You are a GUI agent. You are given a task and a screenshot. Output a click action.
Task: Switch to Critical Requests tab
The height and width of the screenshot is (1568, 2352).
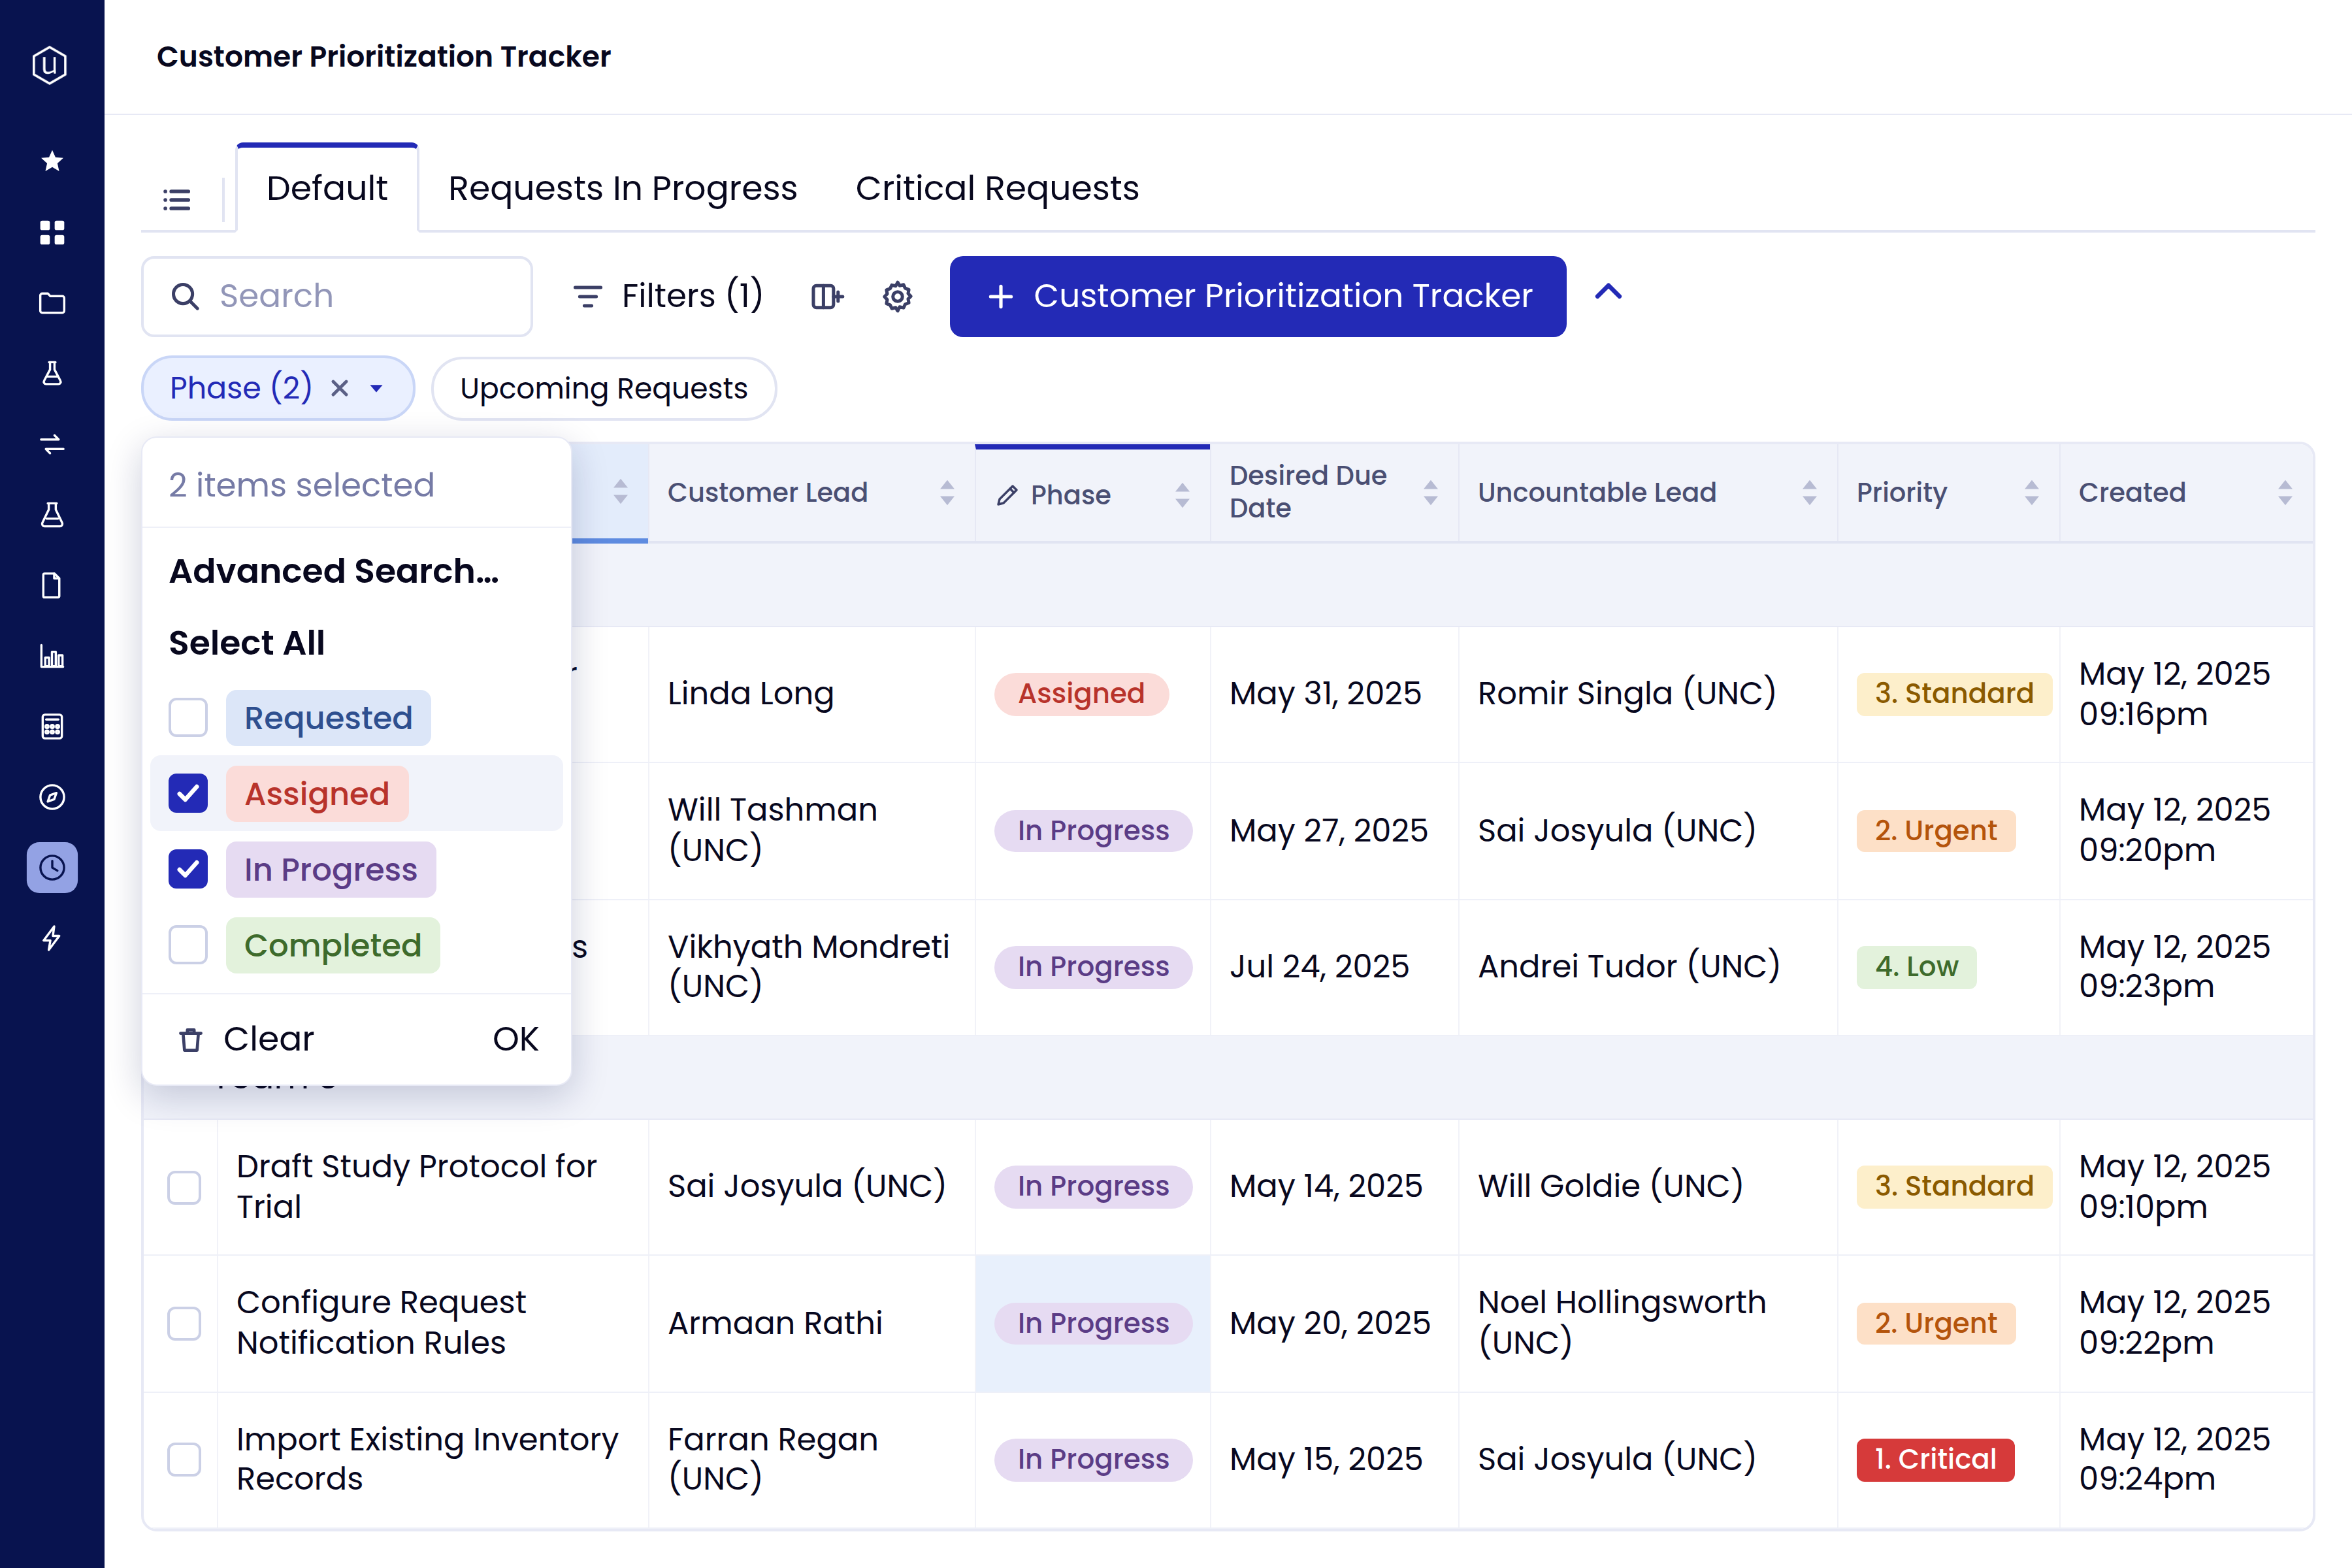coord(997,188)
